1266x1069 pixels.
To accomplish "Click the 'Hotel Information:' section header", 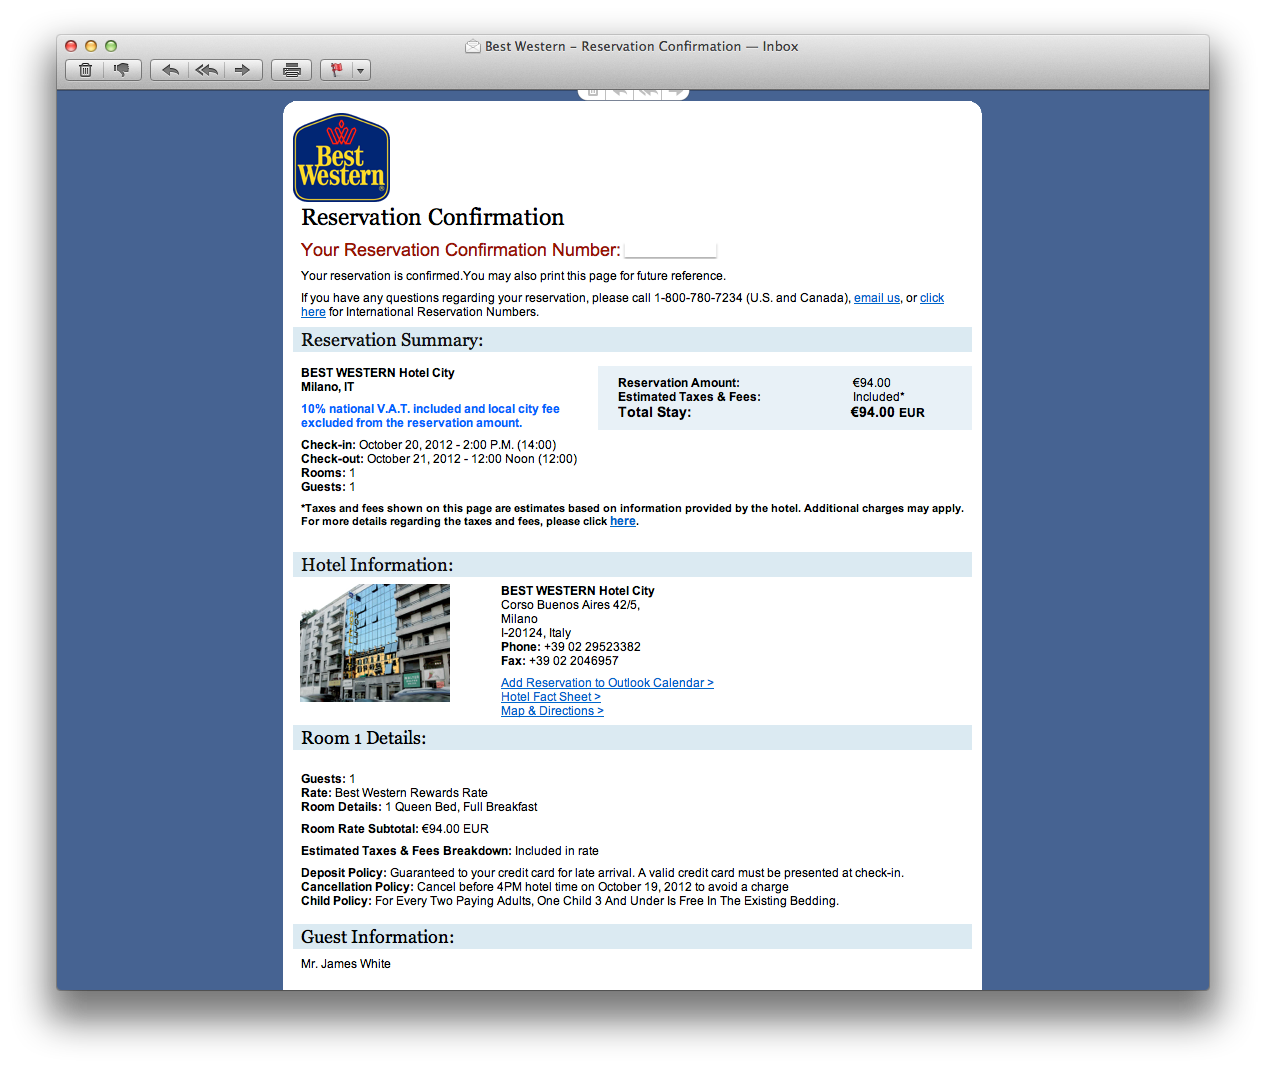I will click(x=632, y=565).
